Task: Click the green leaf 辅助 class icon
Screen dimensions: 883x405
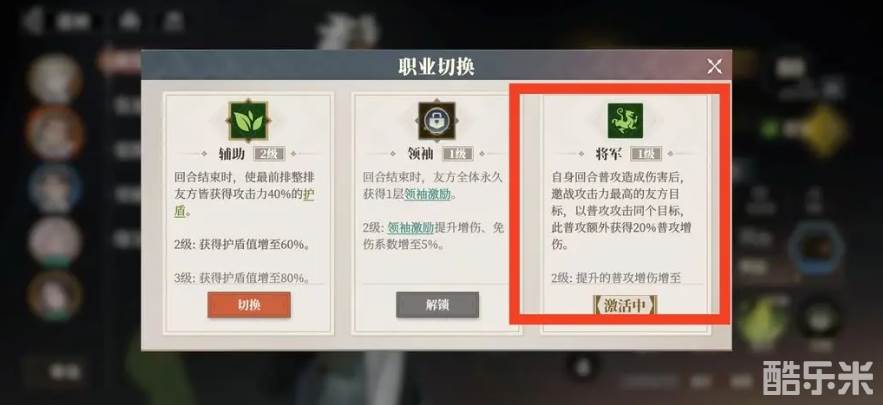Action: (248, 121)
